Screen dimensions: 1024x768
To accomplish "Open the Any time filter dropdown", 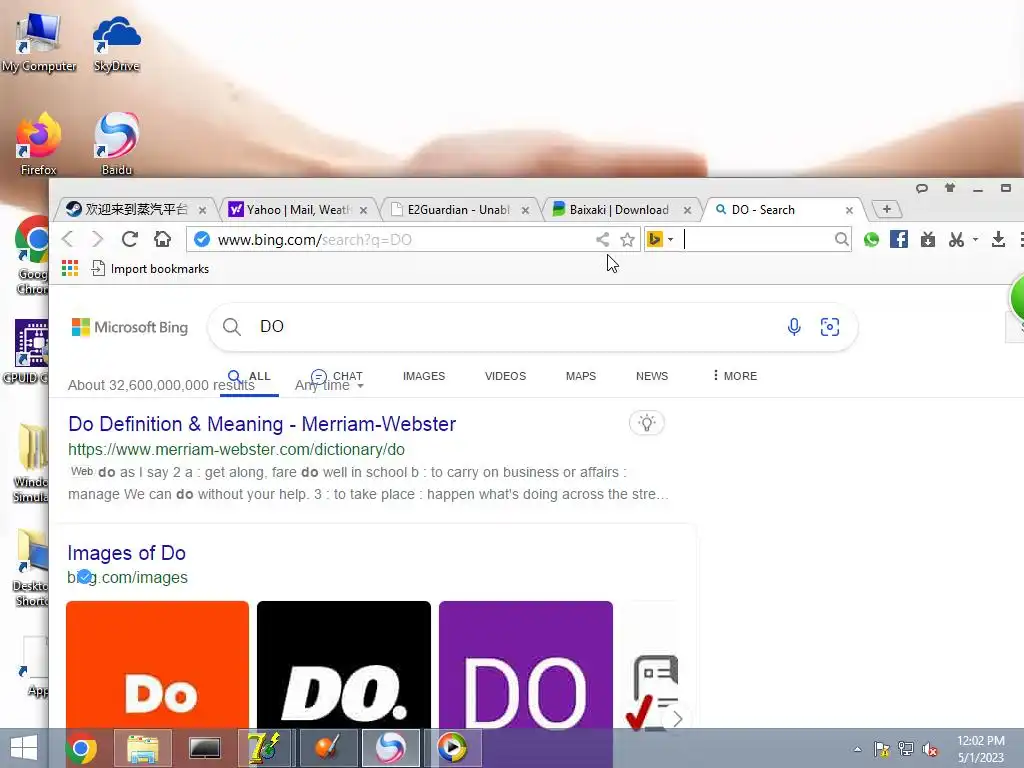I will 329,386.
